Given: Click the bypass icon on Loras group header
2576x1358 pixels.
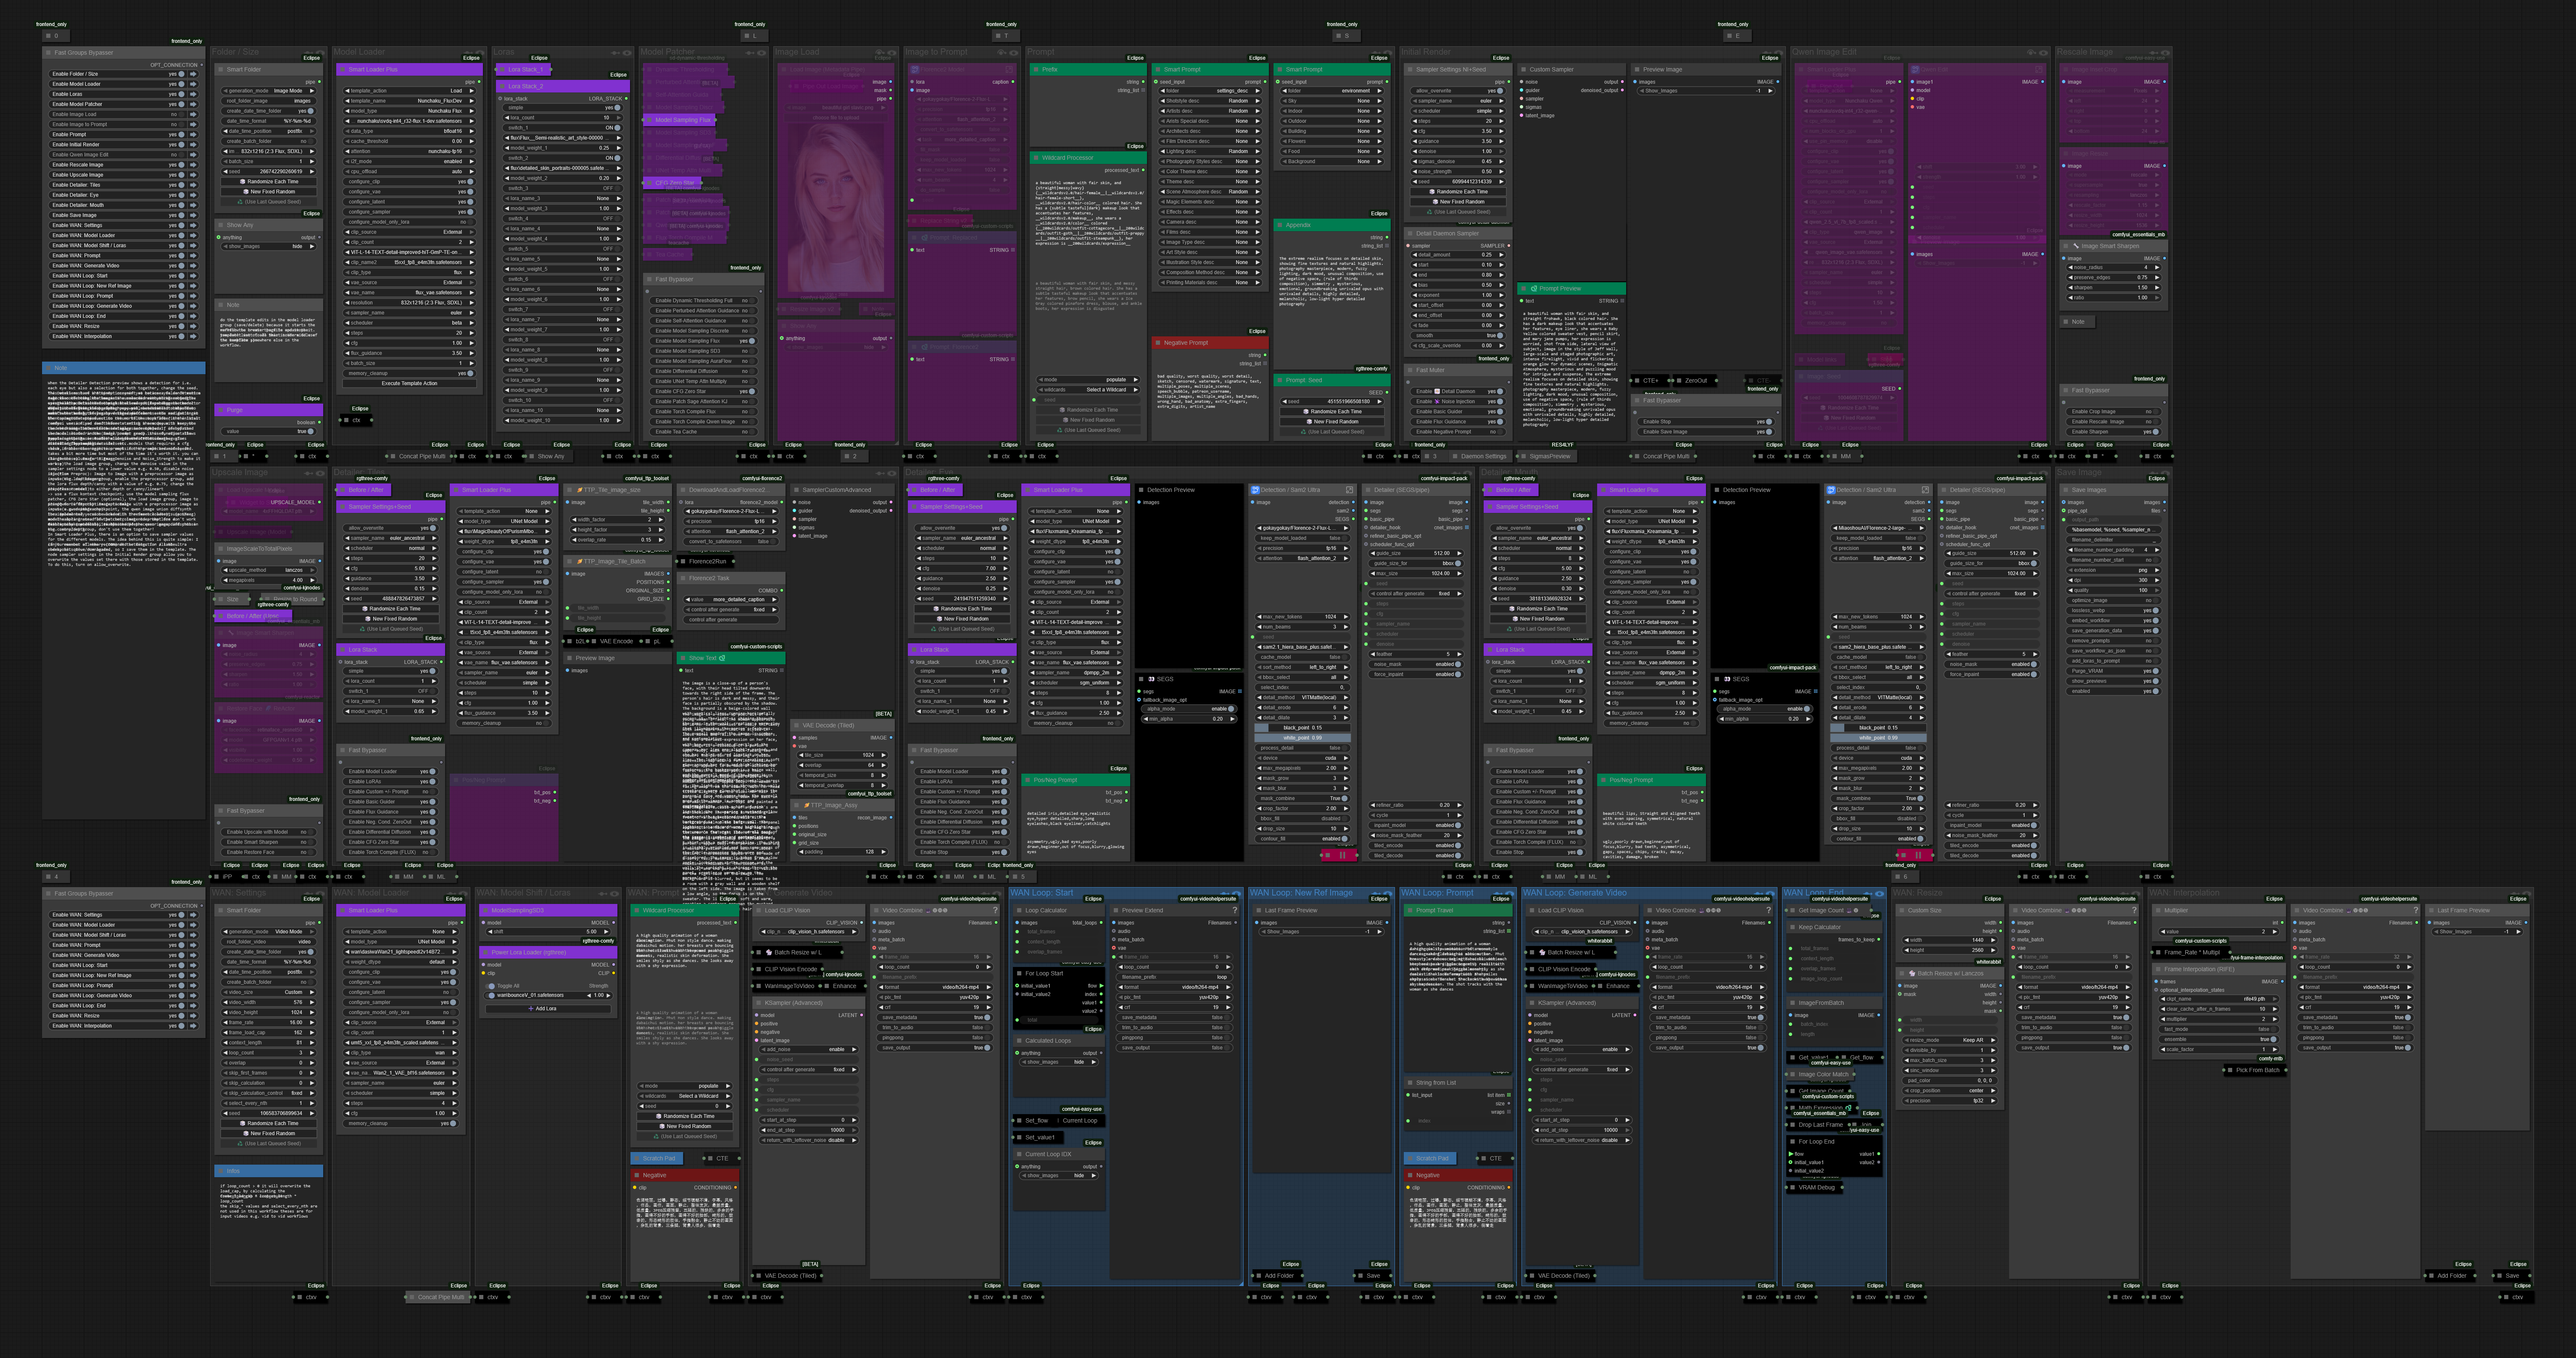Looking at the screenshot, I should (x=616, y=53).
